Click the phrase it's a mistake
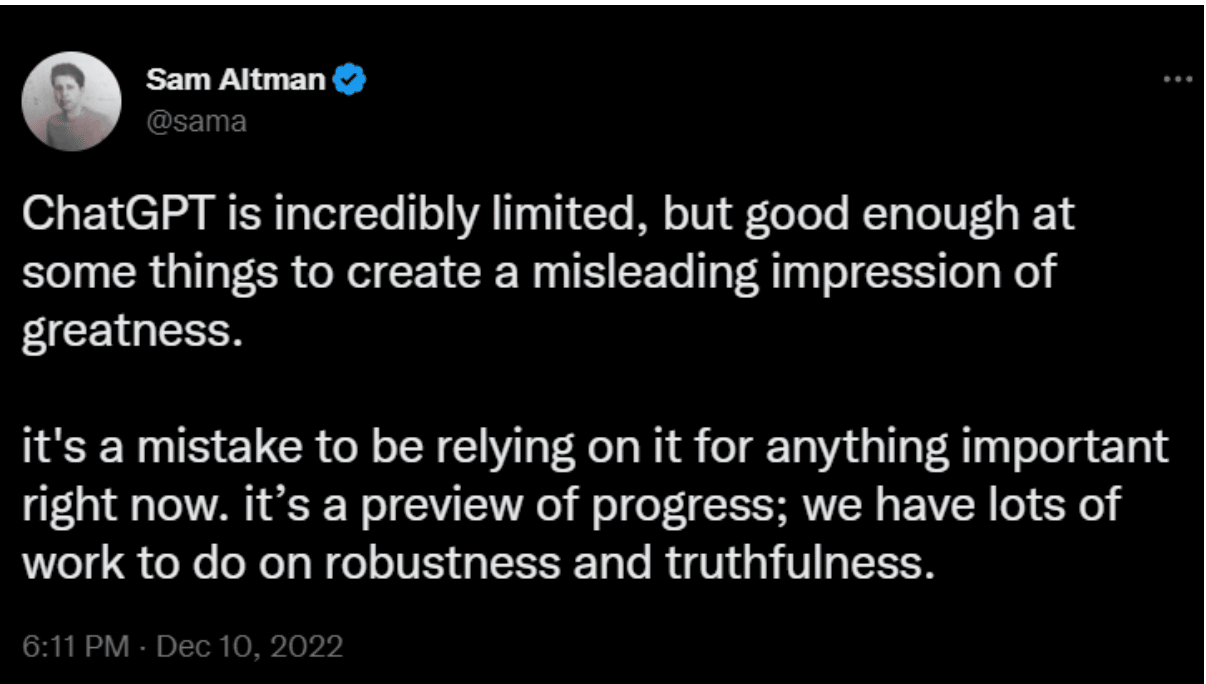Image resolution: width=1206 pixels, height=684 pixels. pos(164,446)
